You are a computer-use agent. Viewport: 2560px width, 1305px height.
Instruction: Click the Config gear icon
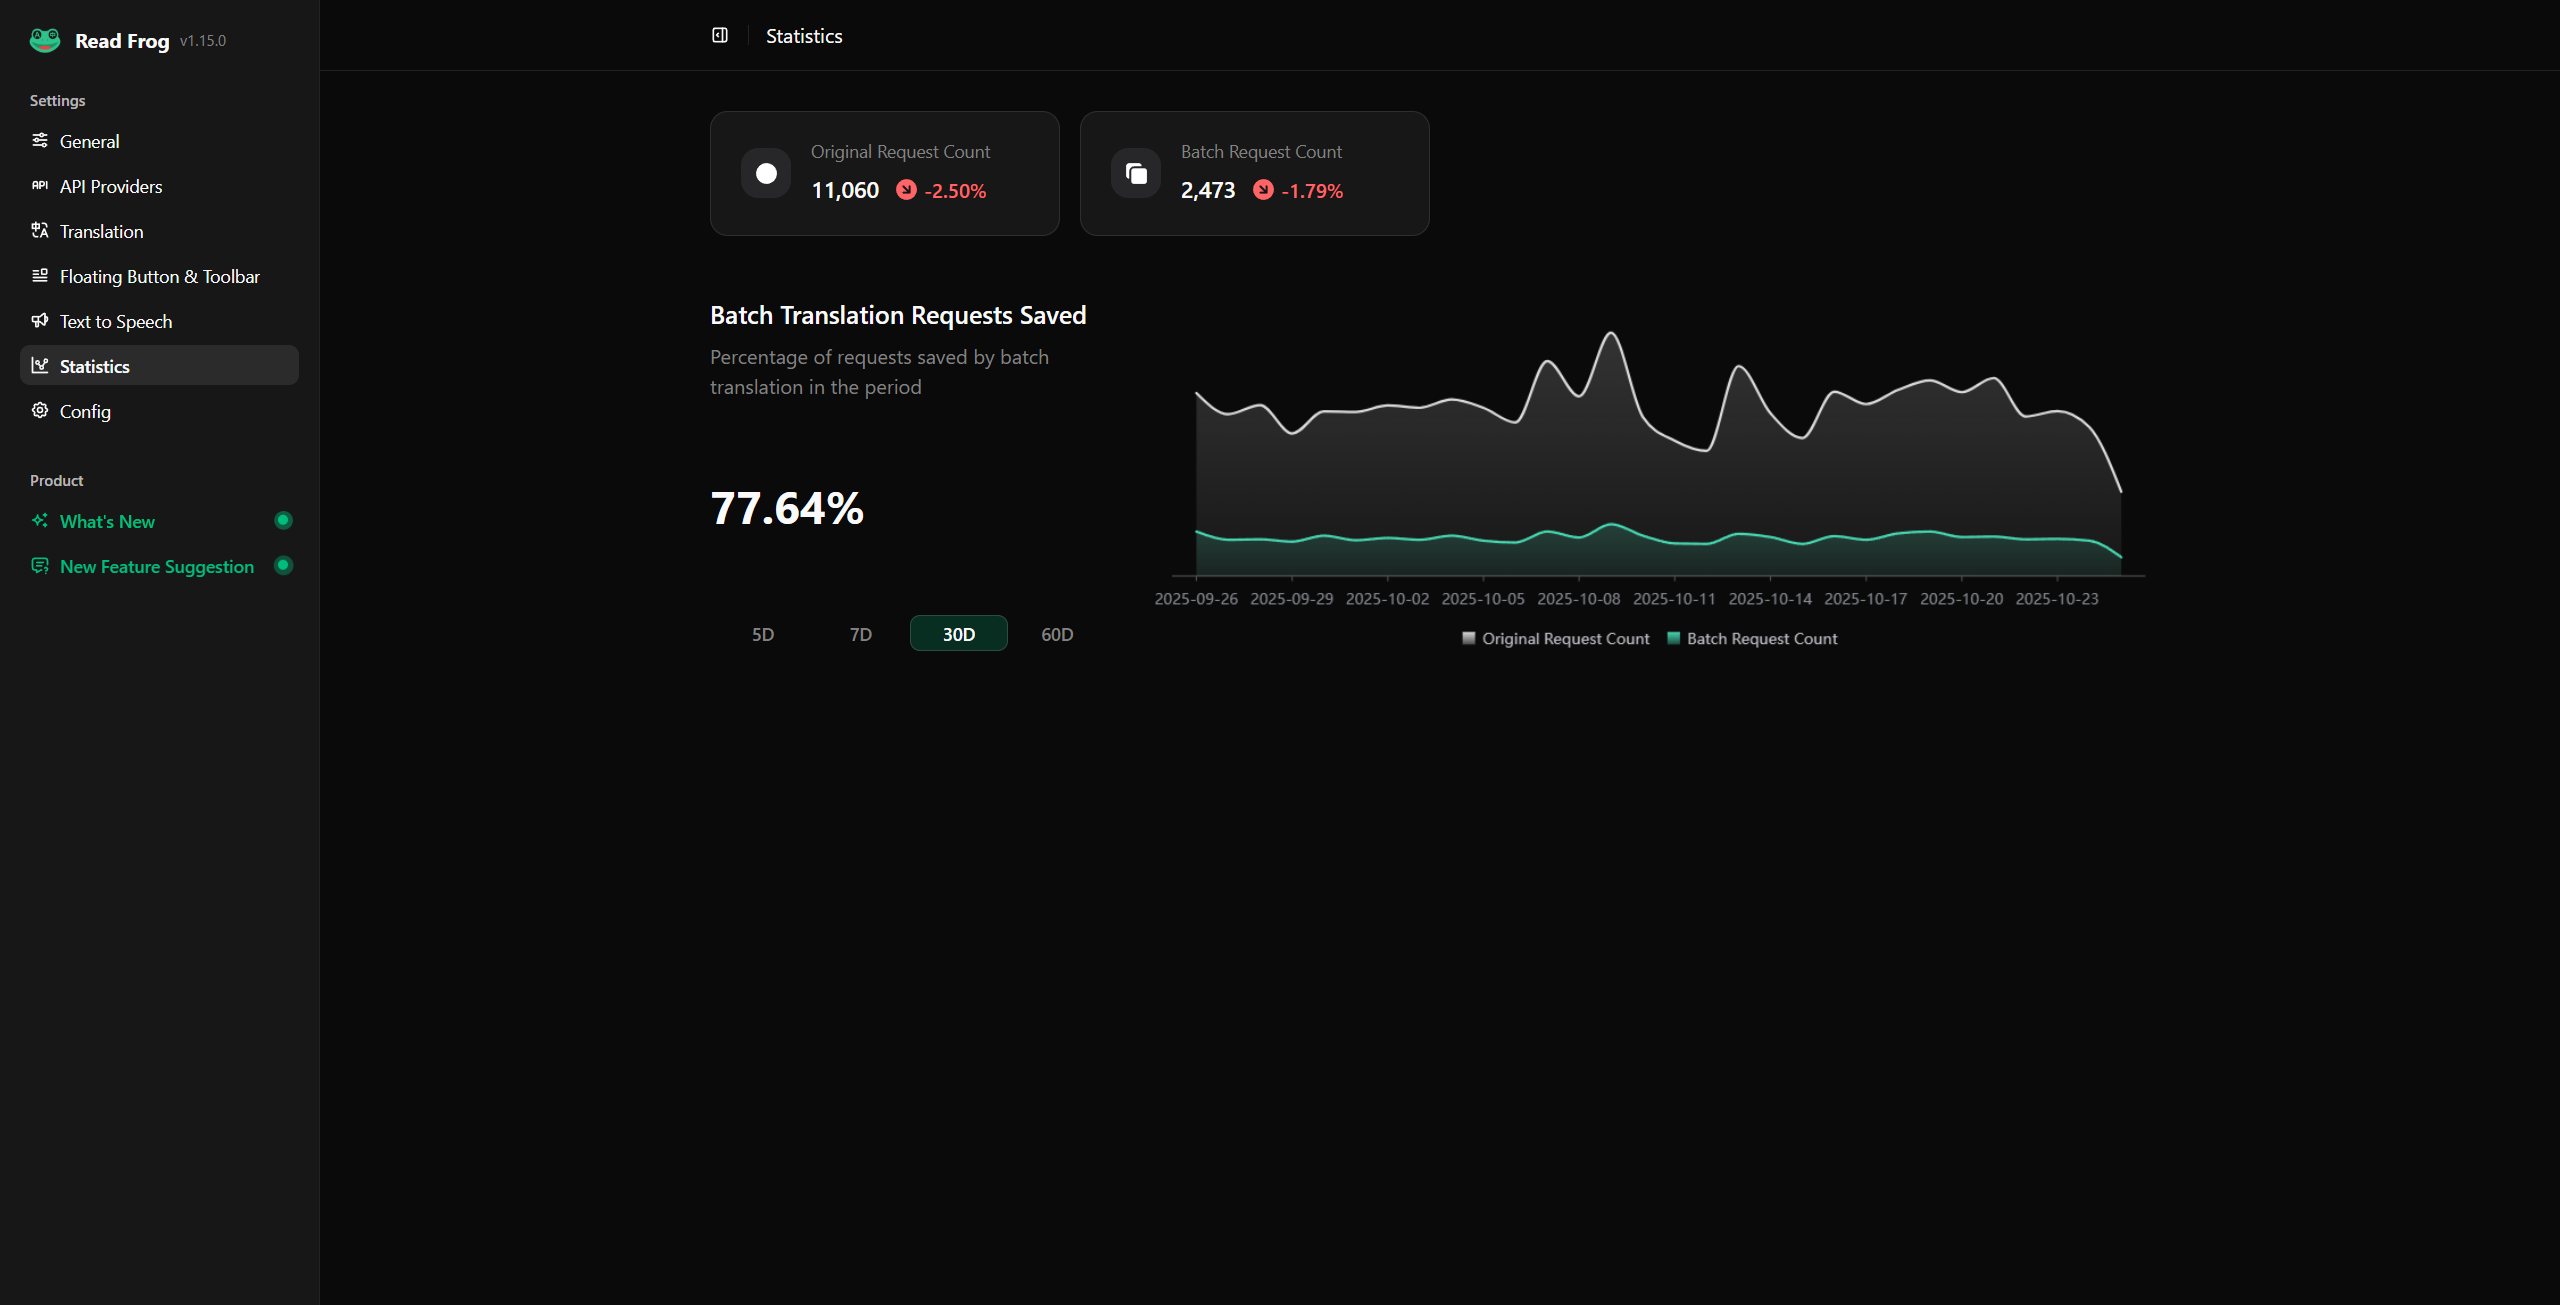[40, 411]
